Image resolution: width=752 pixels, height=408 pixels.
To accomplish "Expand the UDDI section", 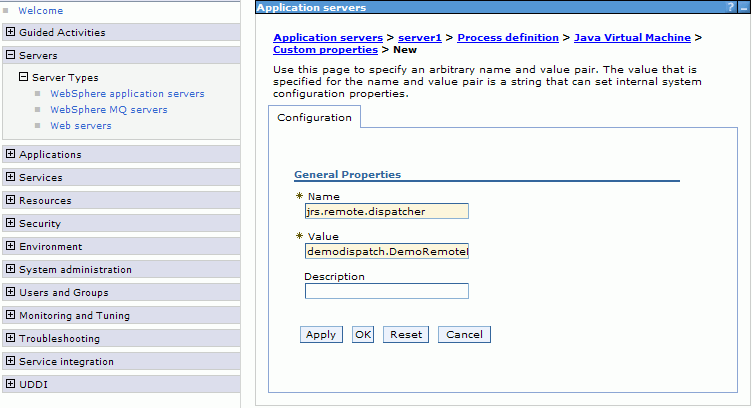I will pyautogui.click(x=11, y=385).
